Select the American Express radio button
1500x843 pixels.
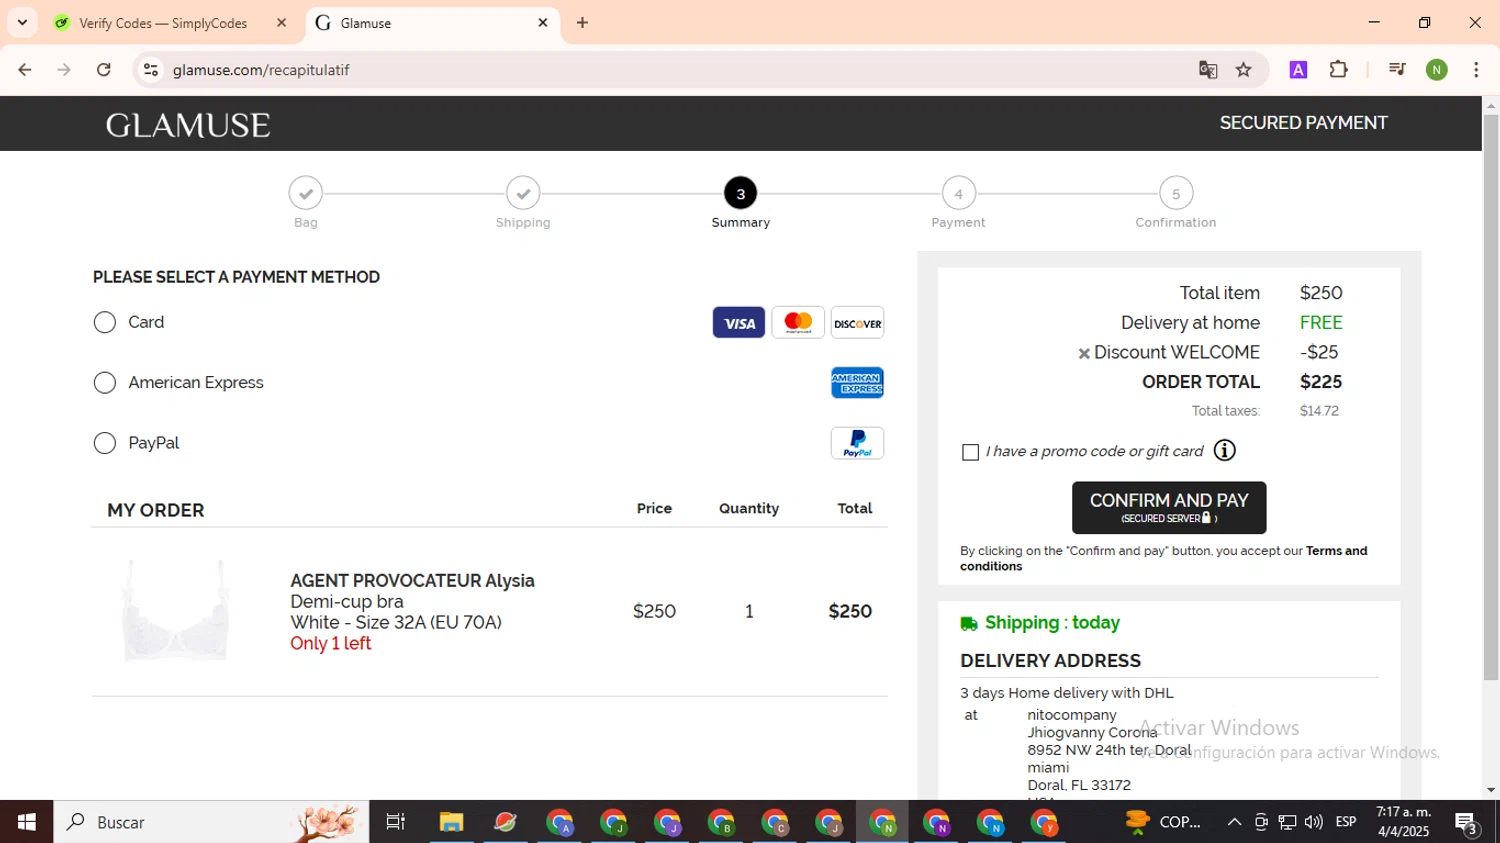coord(105,383)
